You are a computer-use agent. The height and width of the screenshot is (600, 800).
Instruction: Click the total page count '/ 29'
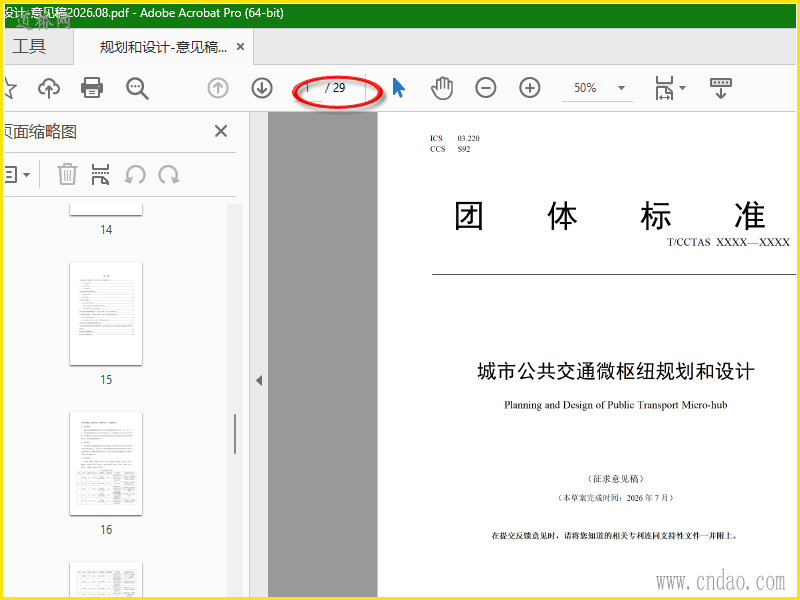coord(335,88)
